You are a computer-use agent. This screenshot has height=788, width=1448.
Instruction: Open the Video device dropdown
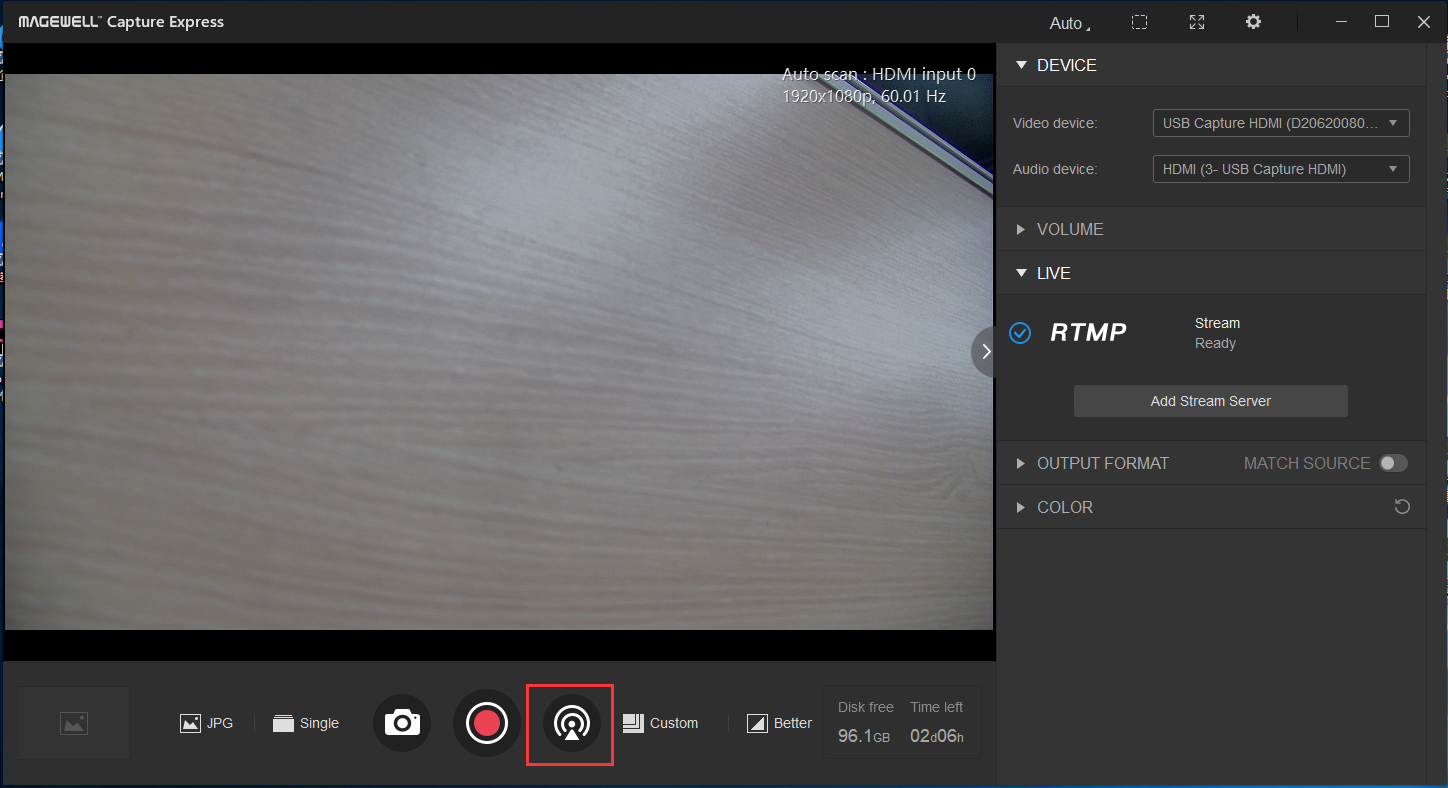tap(1280, 123)
